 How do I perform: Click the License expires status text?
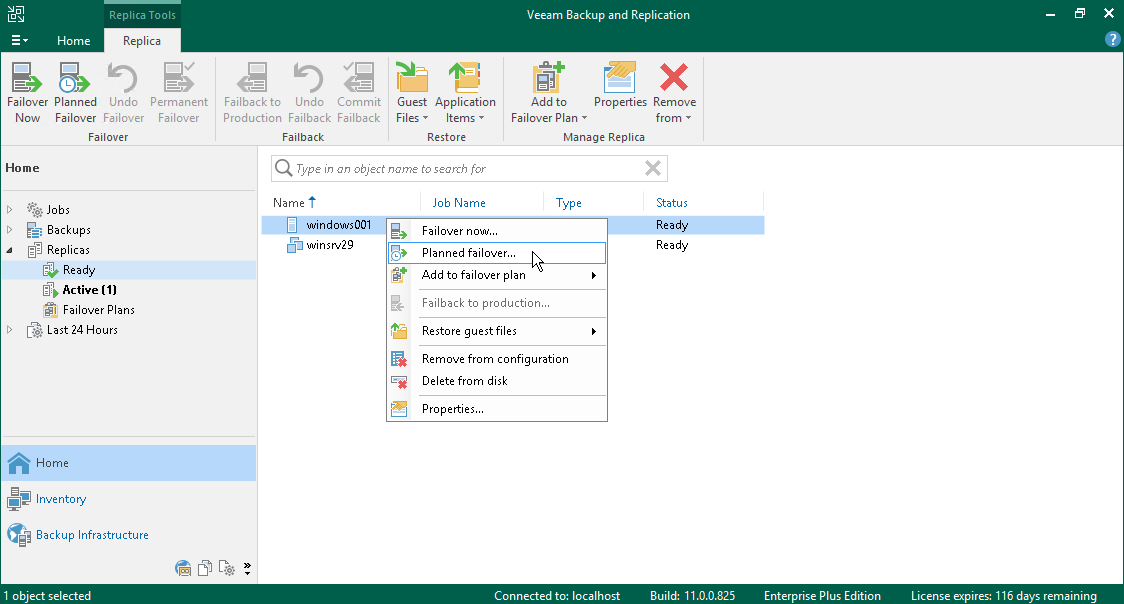click(1004, 595)
